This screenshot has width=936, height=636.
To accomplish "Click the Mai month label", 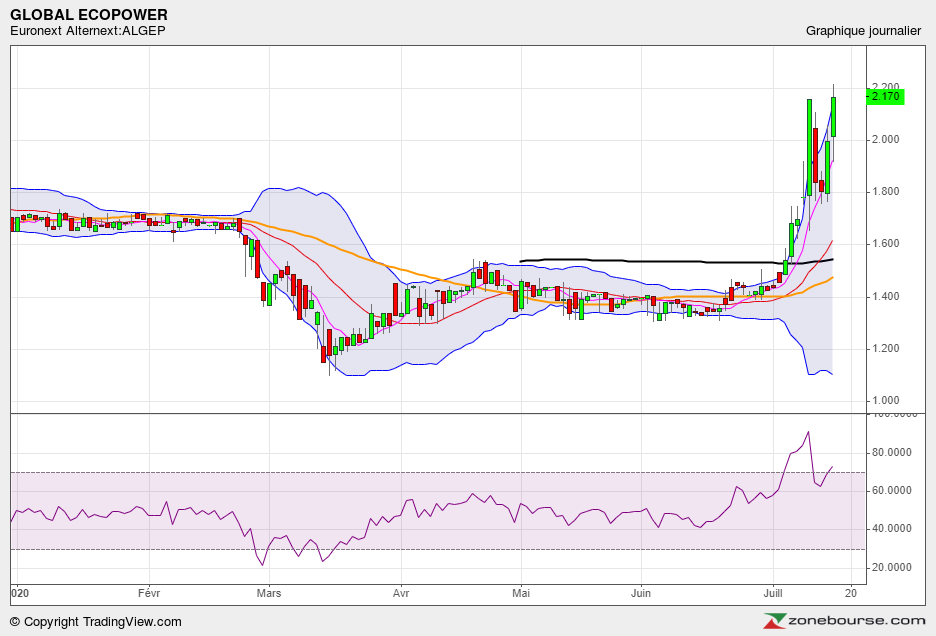I will pyautogui.click(x=521, y=593).
